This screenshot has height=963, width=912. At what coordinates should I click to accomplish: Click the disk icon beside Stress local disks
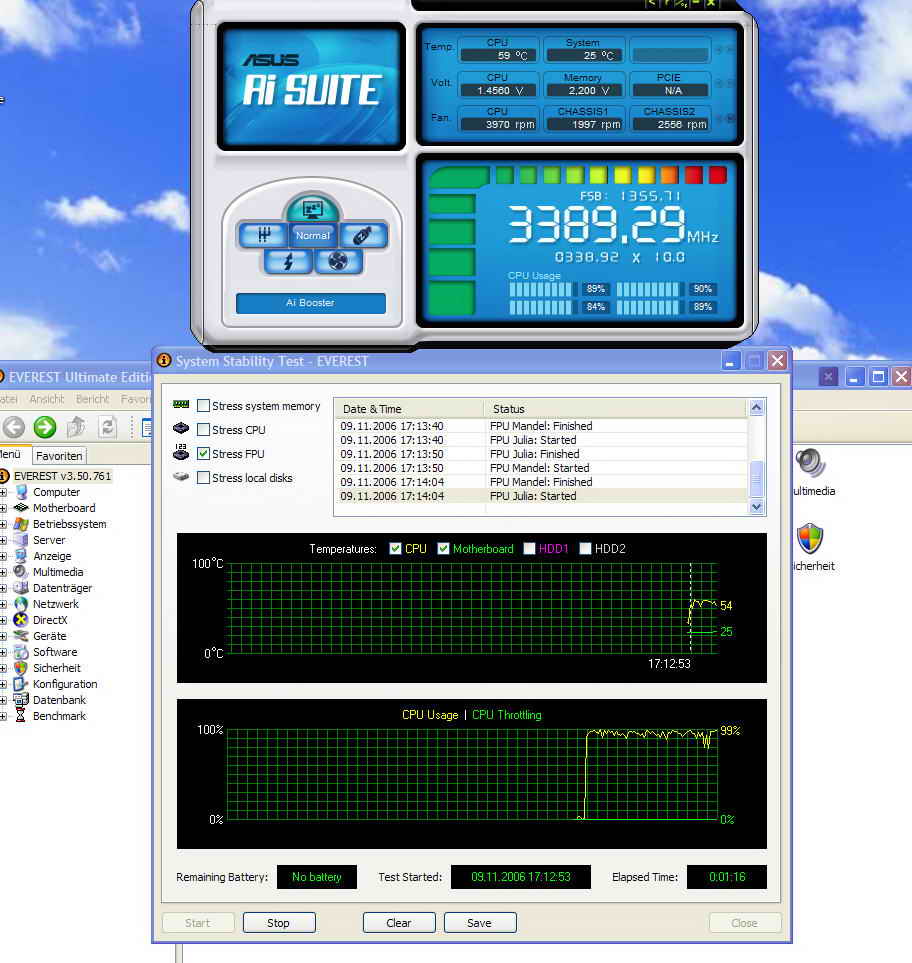click(x=181, y=476)
